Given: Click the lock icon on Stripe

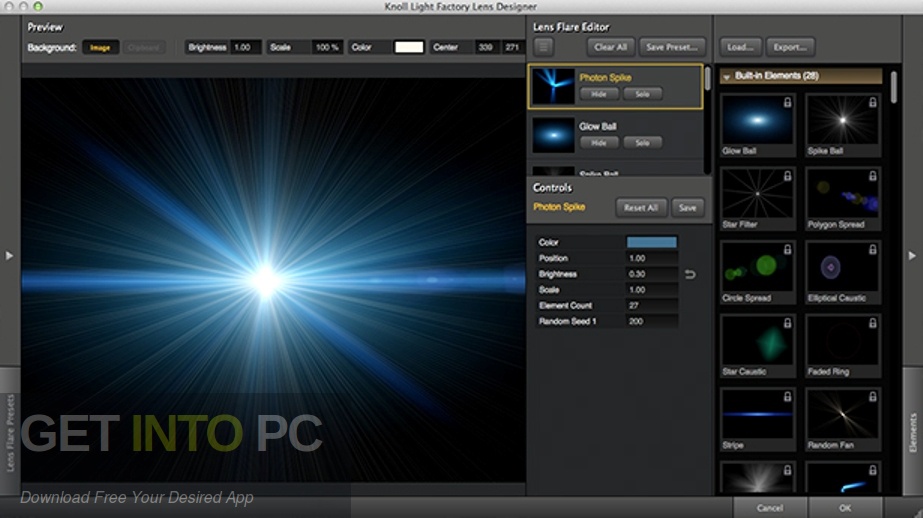Looking at the screenshot, I should pos(787,397).
